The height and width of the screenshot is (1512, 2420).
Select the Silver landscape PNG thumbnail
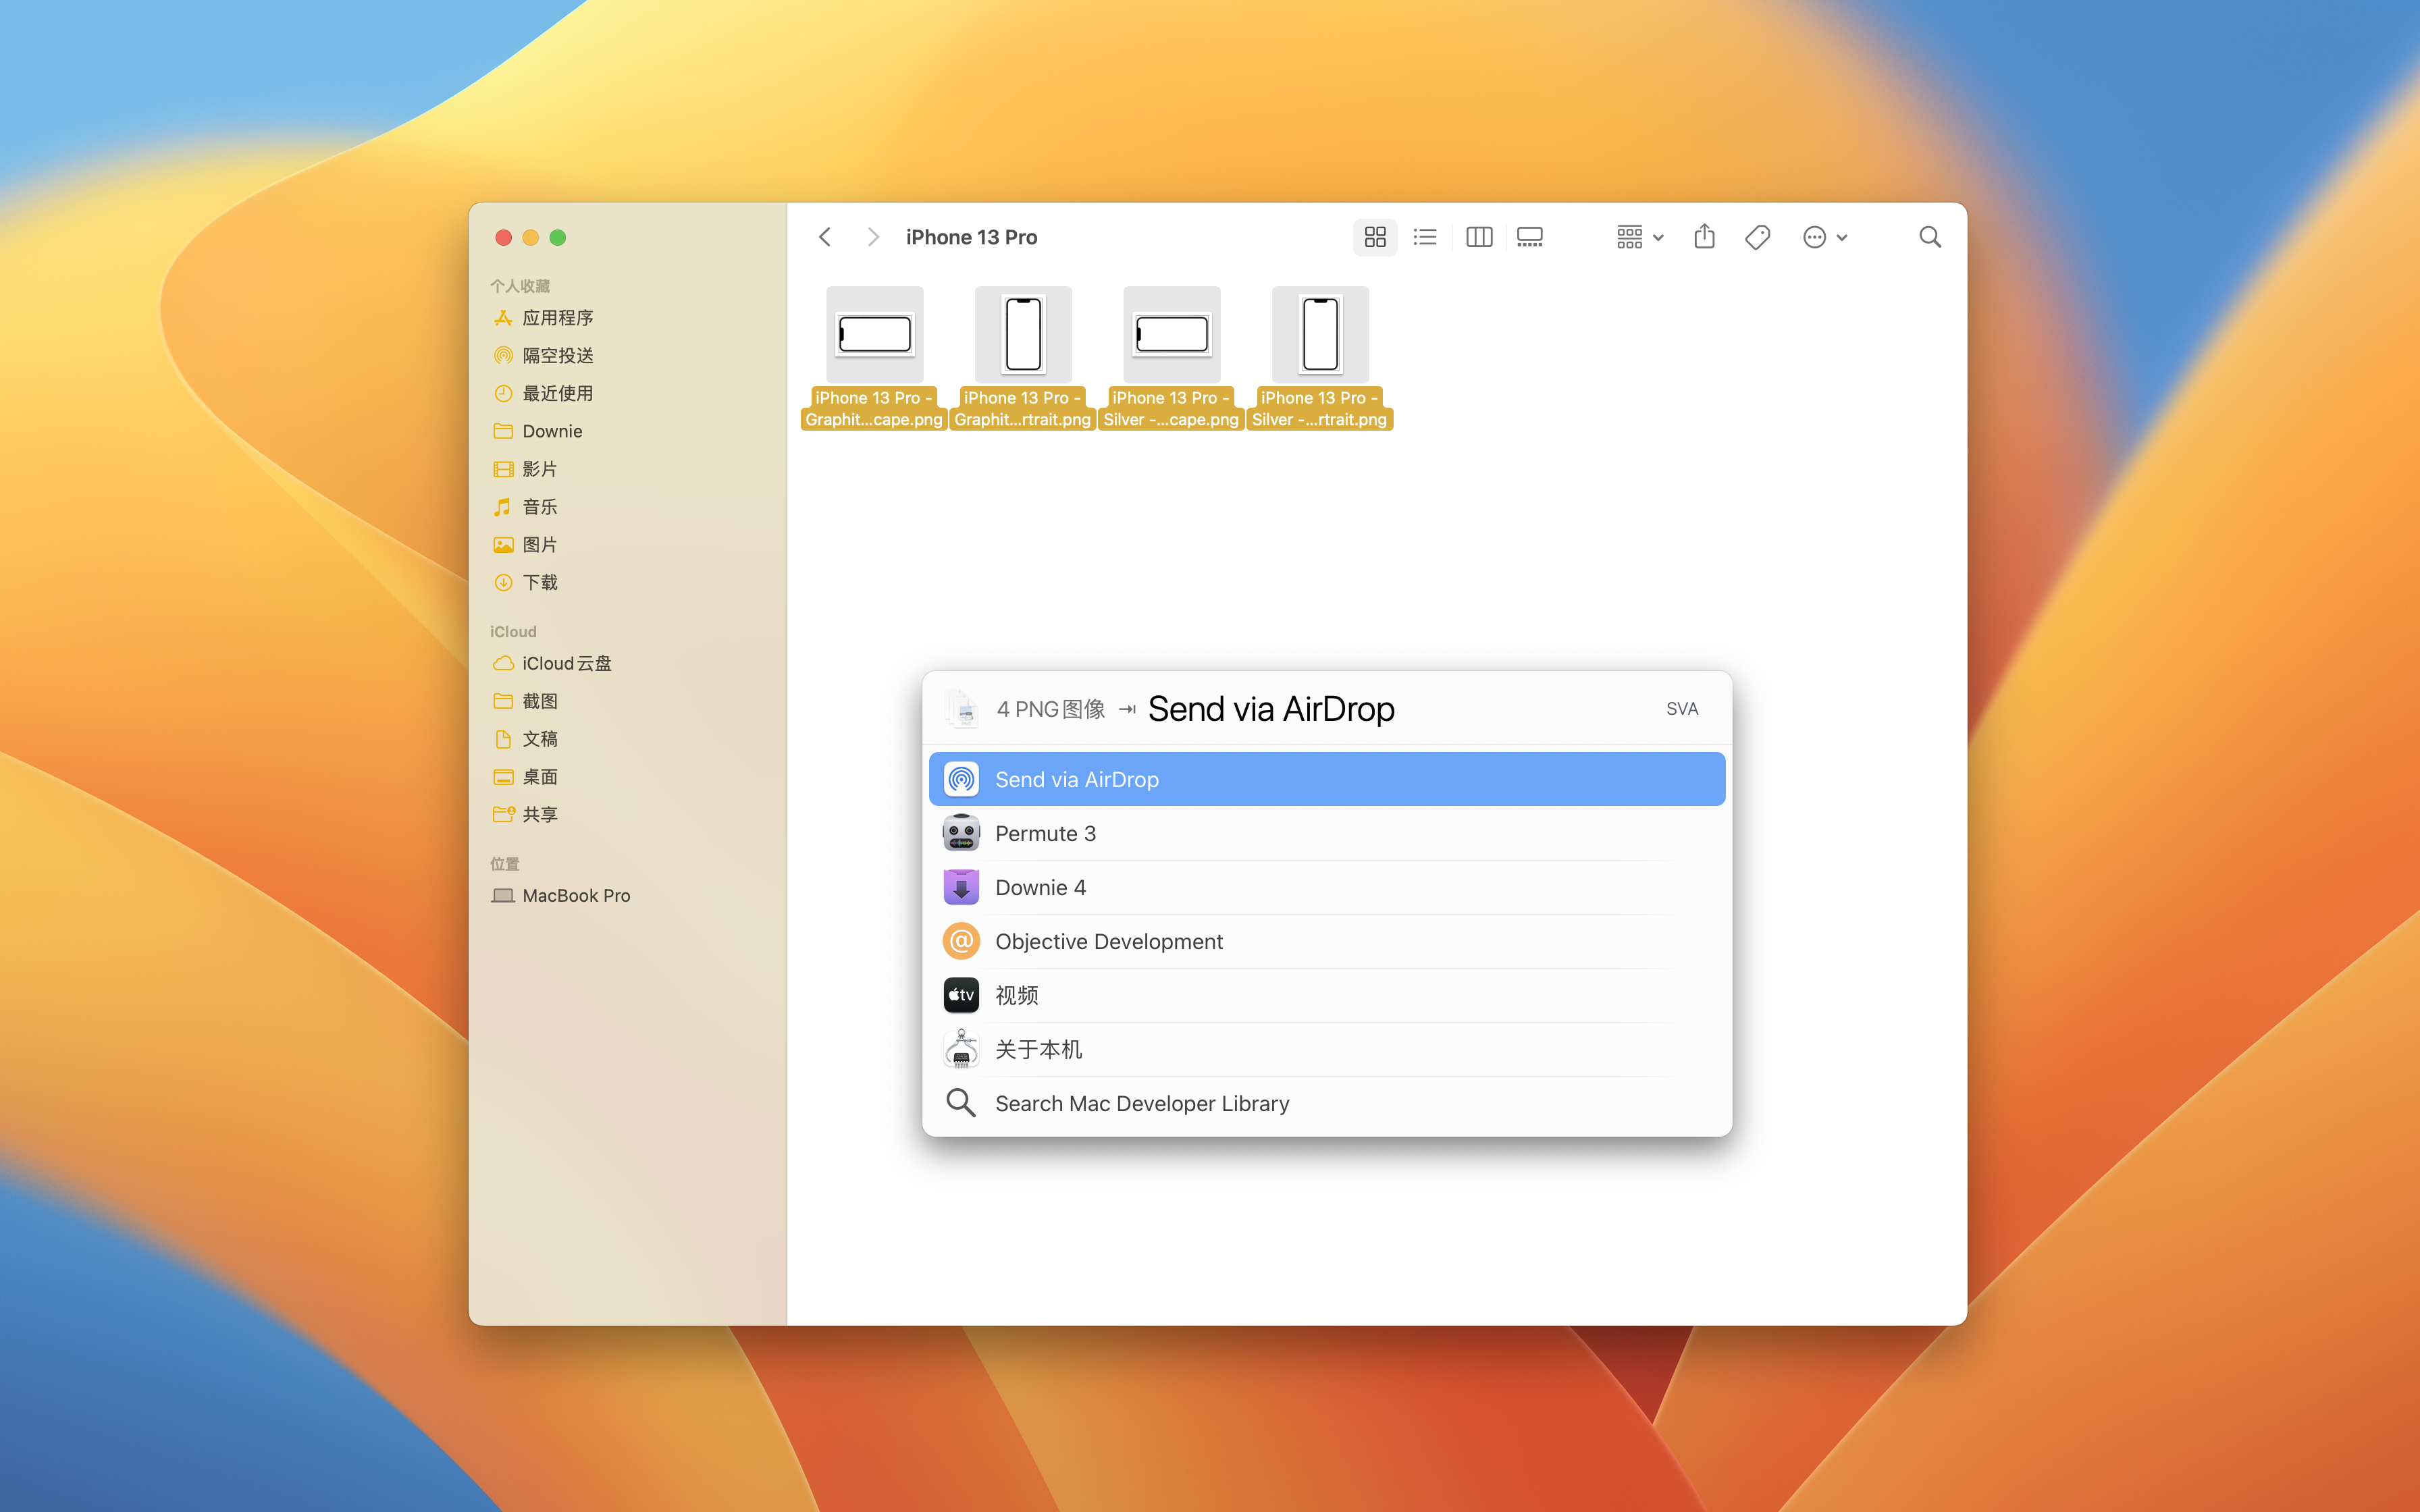[x=1172, y=334]
